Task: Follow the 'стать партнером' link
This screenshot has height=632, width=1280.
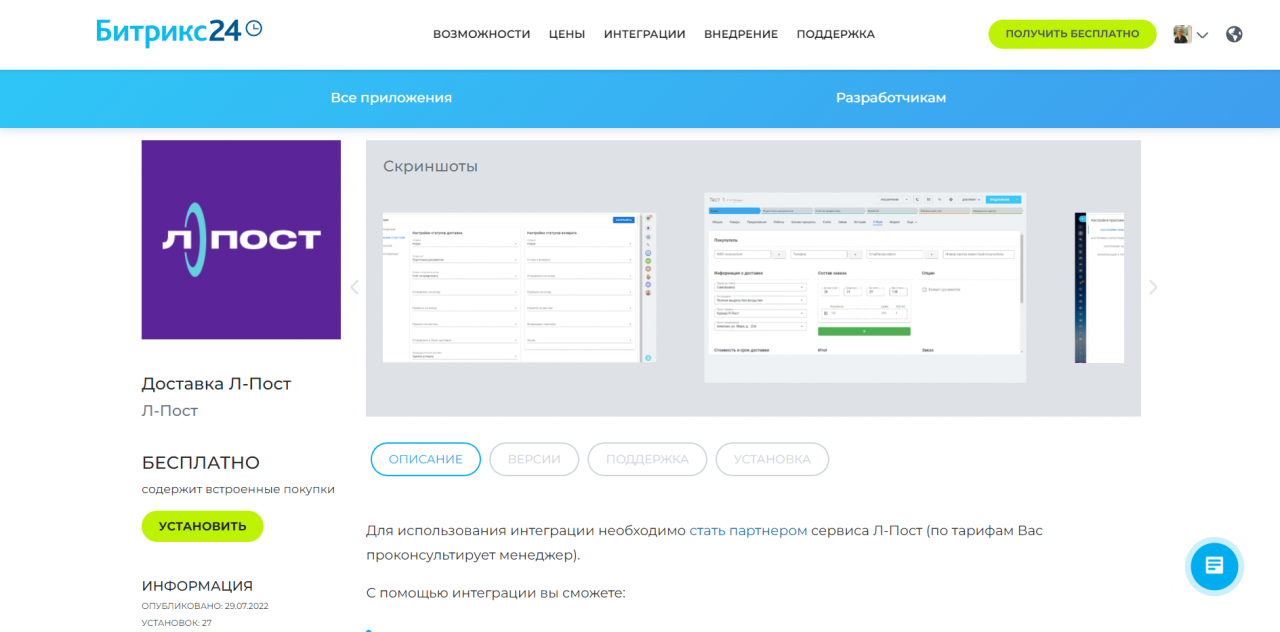Action: tap(748, 530)
